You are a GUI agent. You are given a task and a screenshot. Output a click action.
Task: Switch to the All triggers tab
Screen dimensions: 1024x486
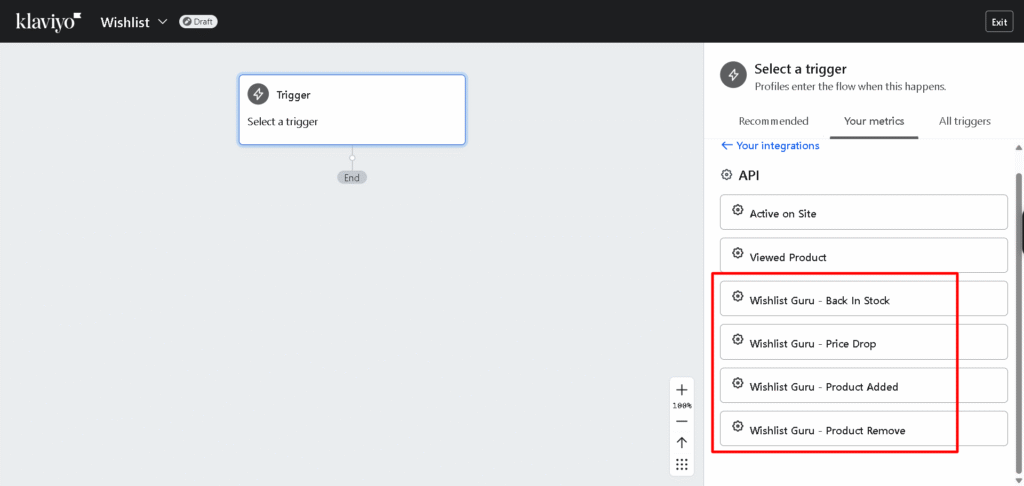pos(965,121)
